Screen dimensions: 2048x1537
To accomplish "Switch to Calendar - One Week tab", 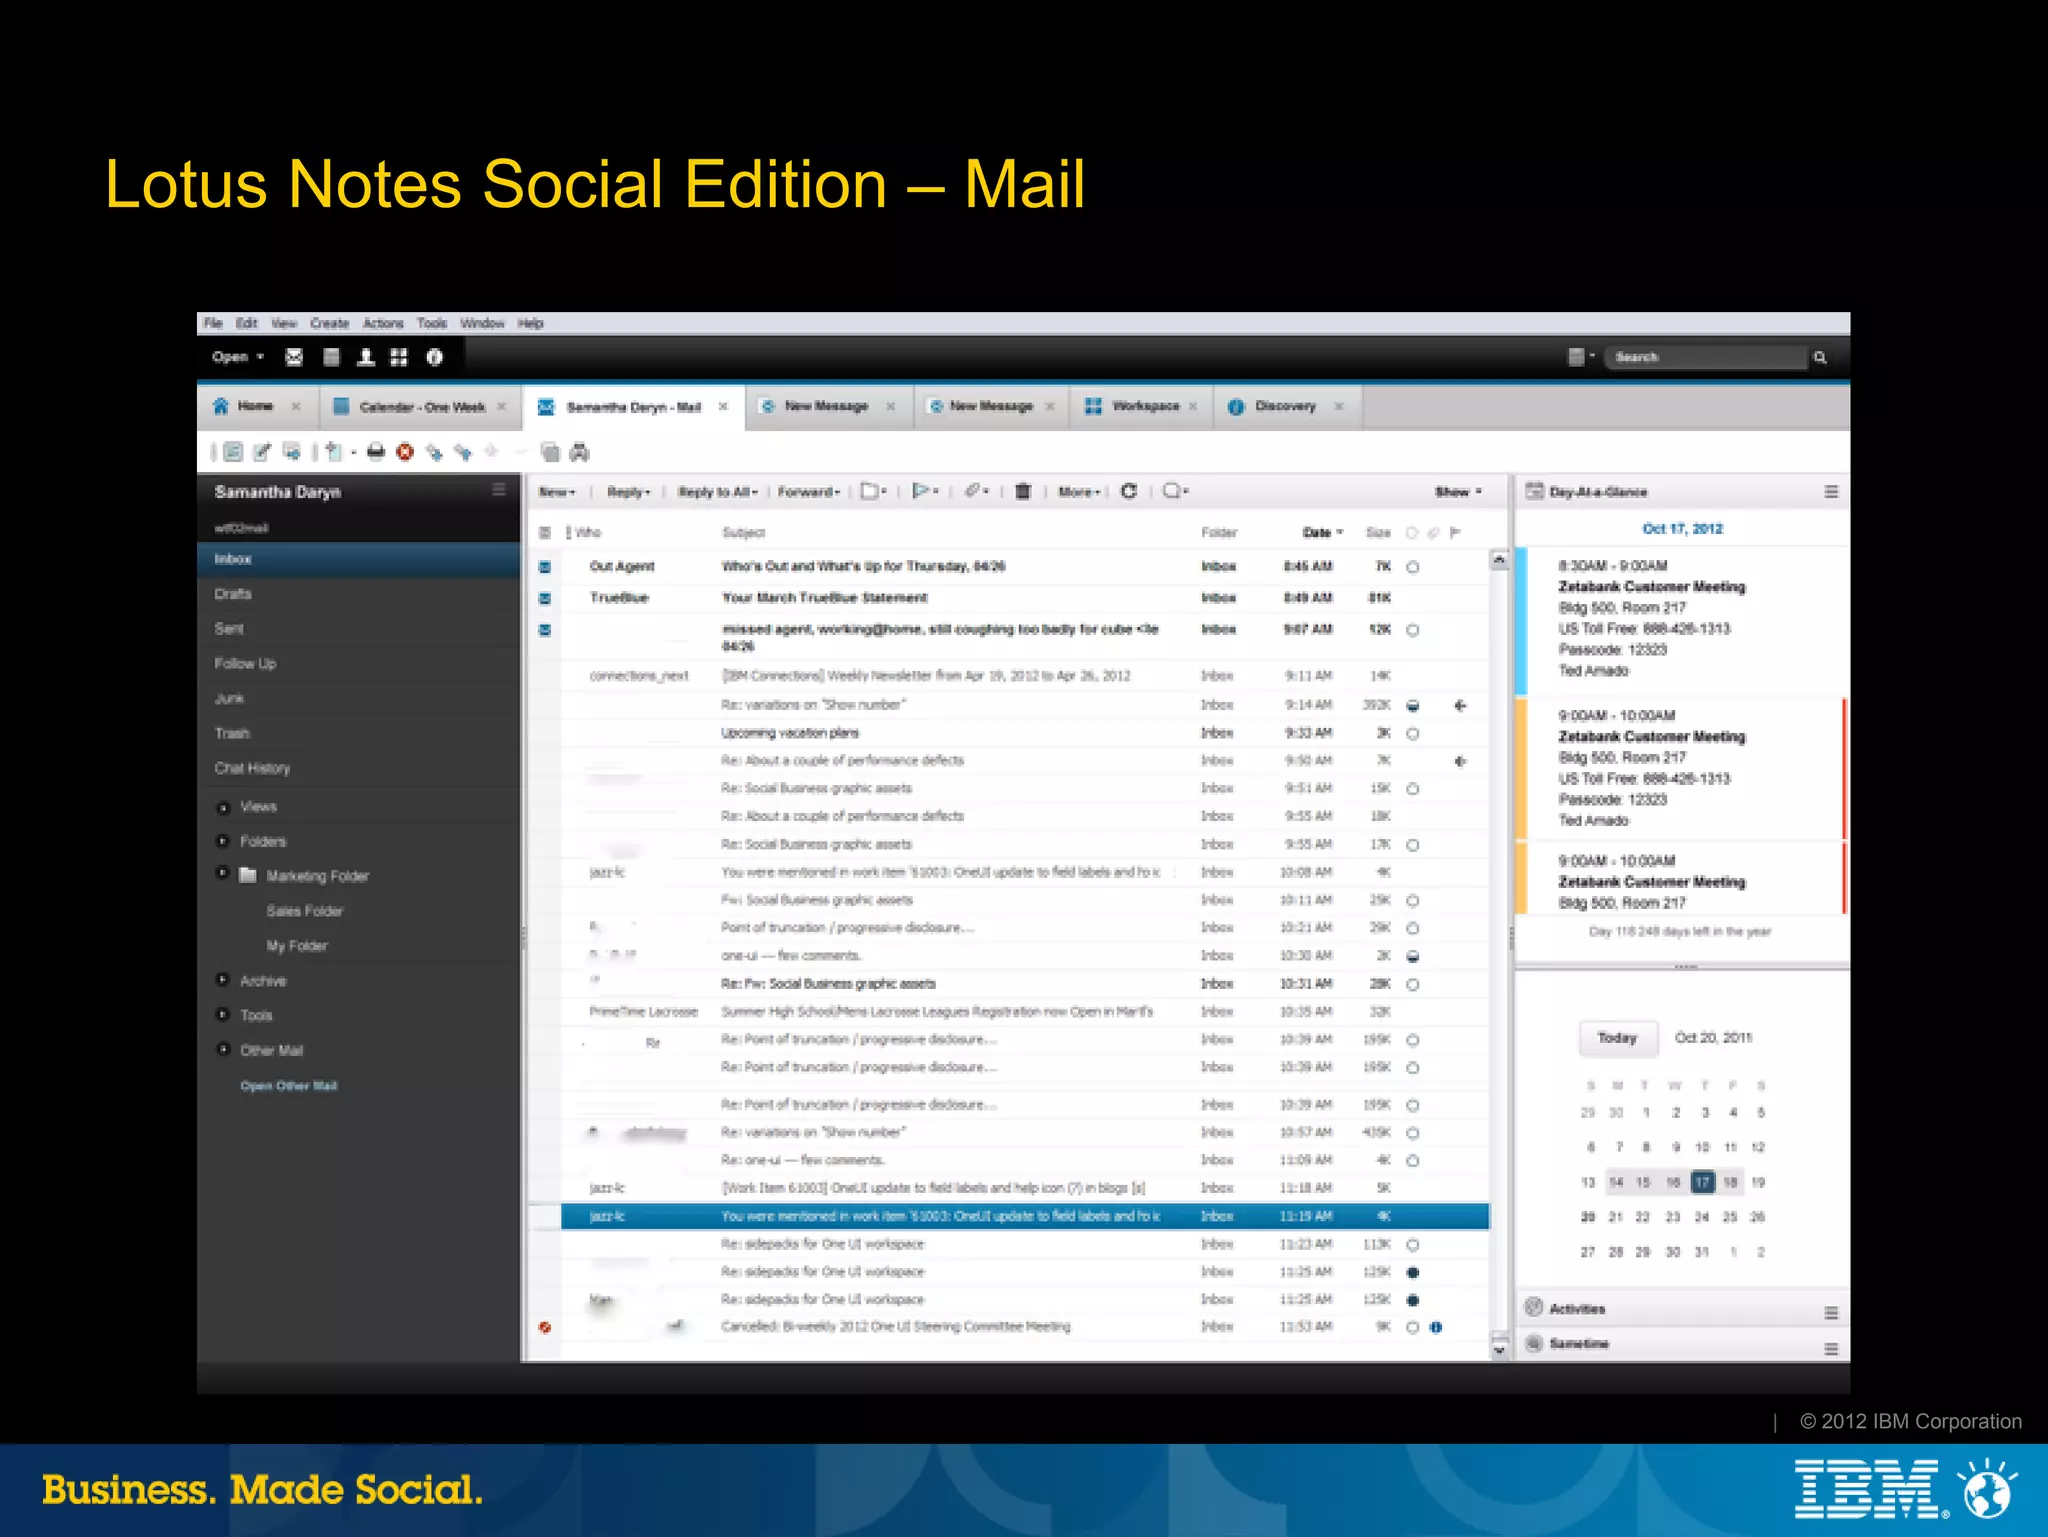I will click(x=421, y=406).
